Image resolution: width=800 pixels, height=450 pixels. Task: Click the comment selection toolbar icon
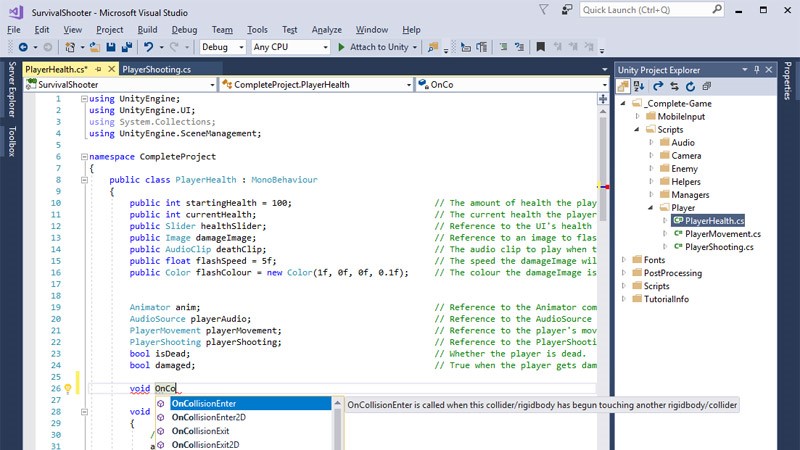pyautogui.click(x=503, y=47)
